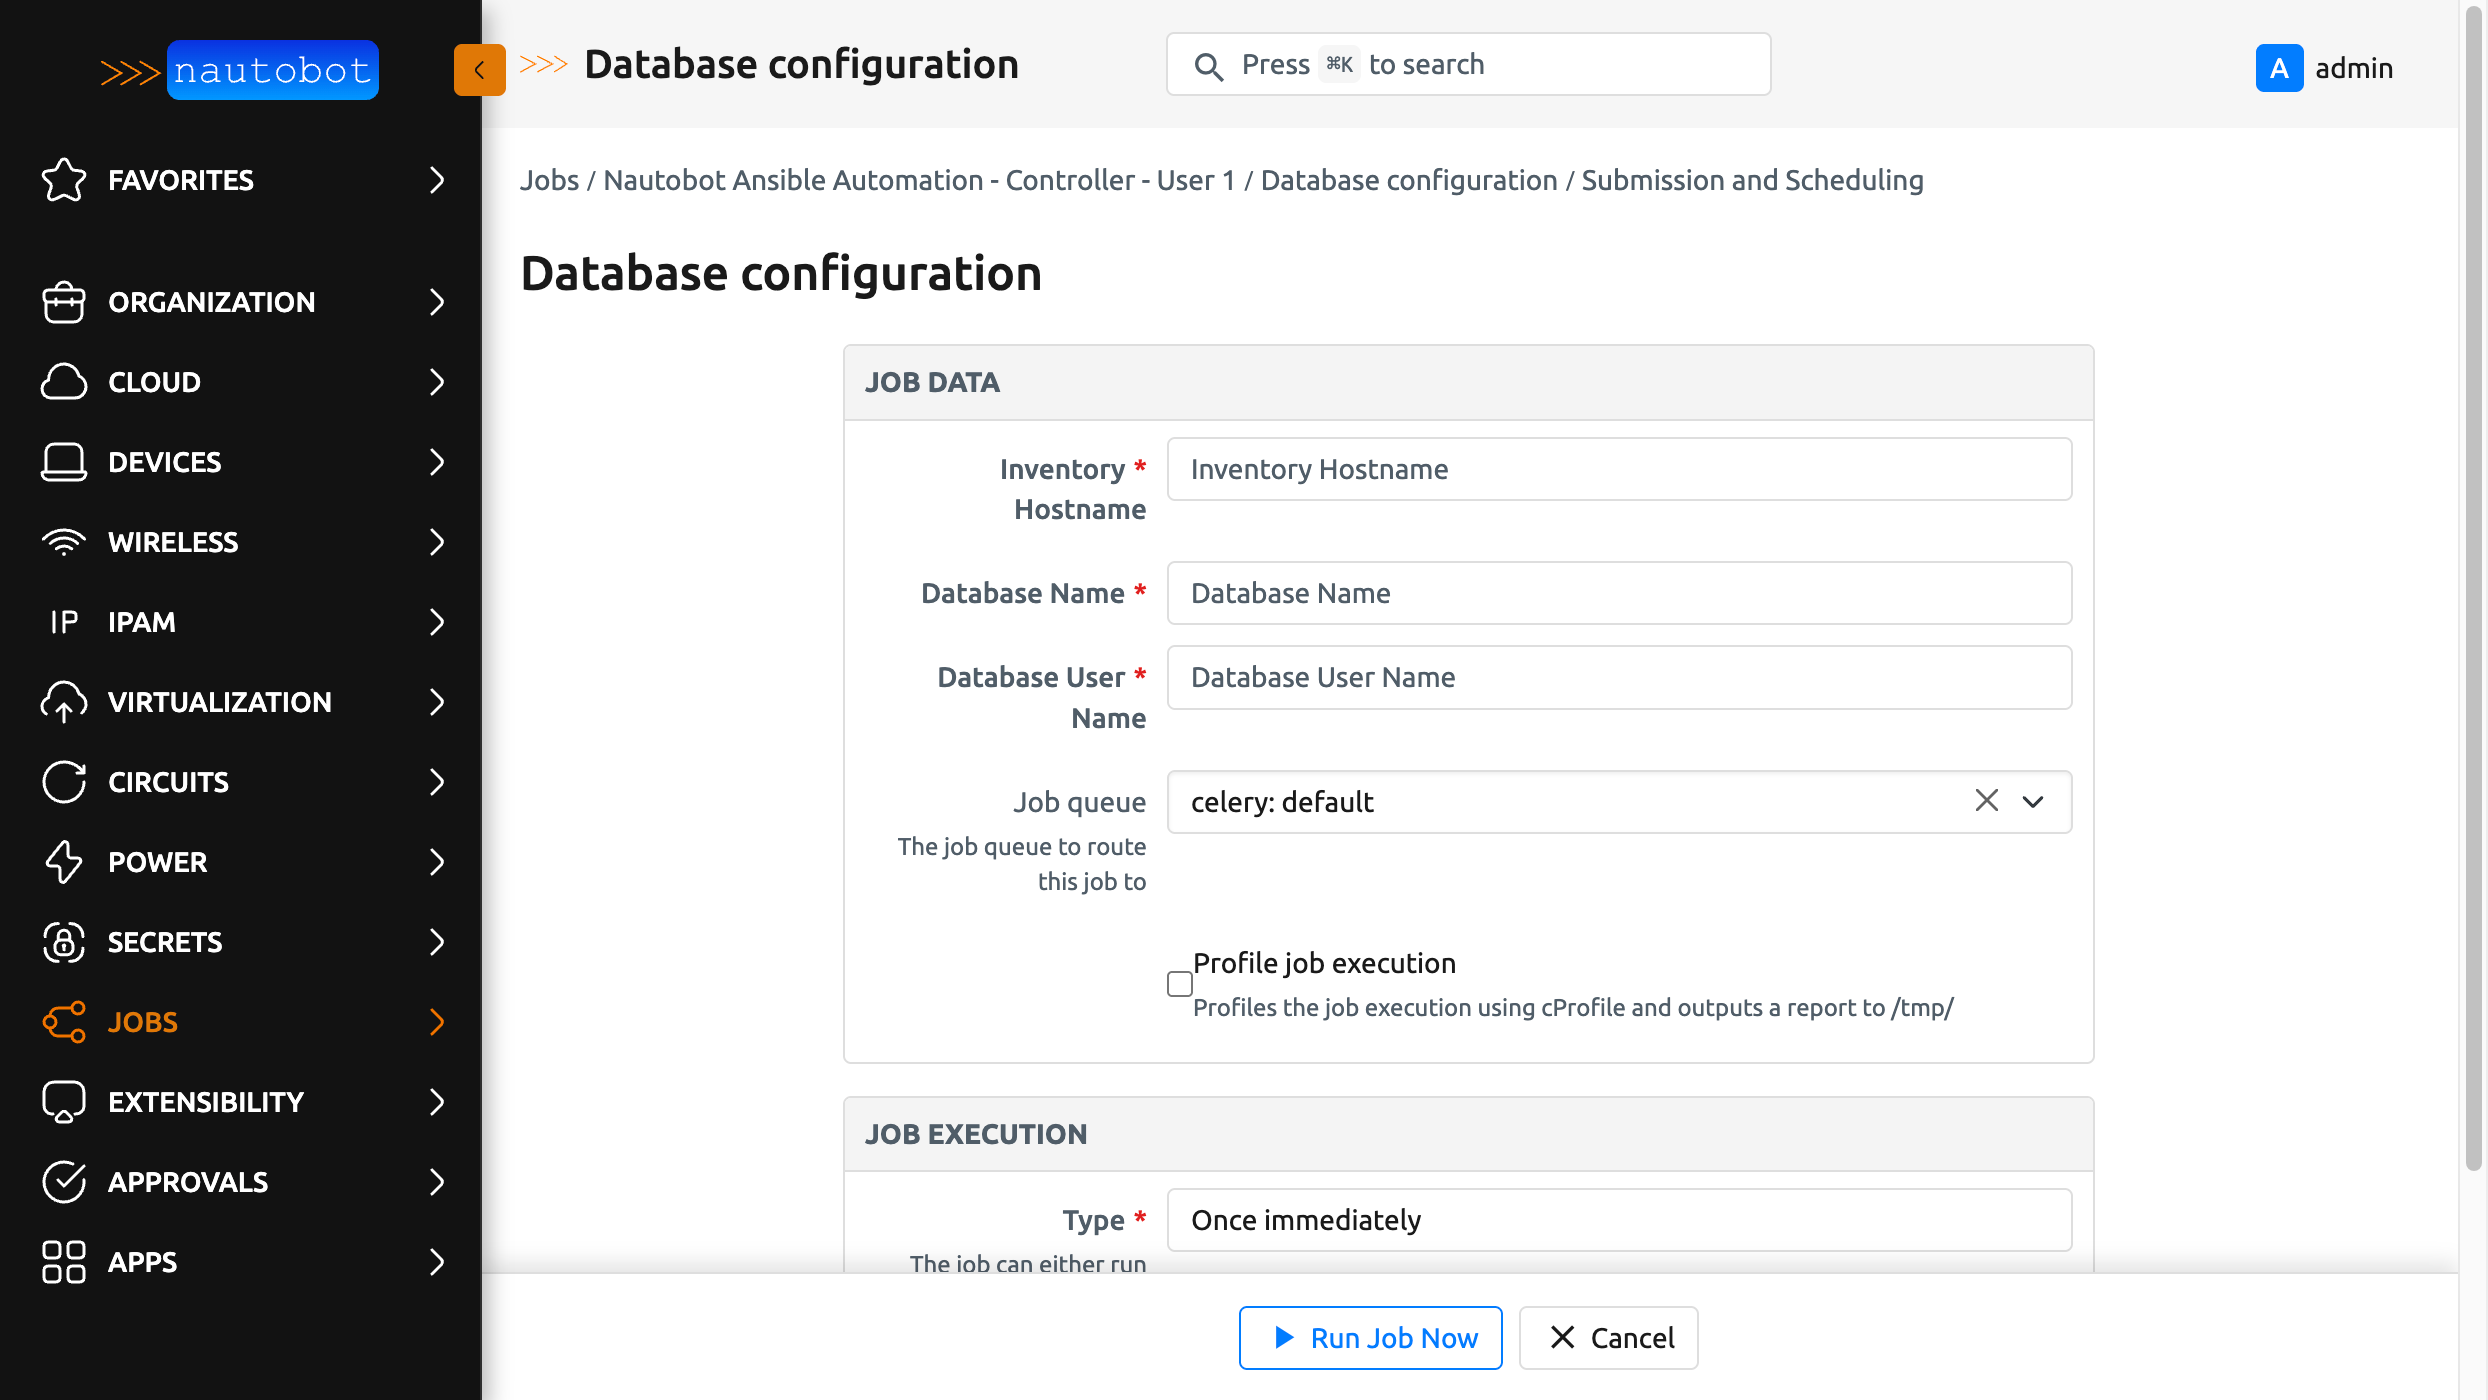Expand the Devices menu chevron

pyautogui.click(x=436, y=462)
